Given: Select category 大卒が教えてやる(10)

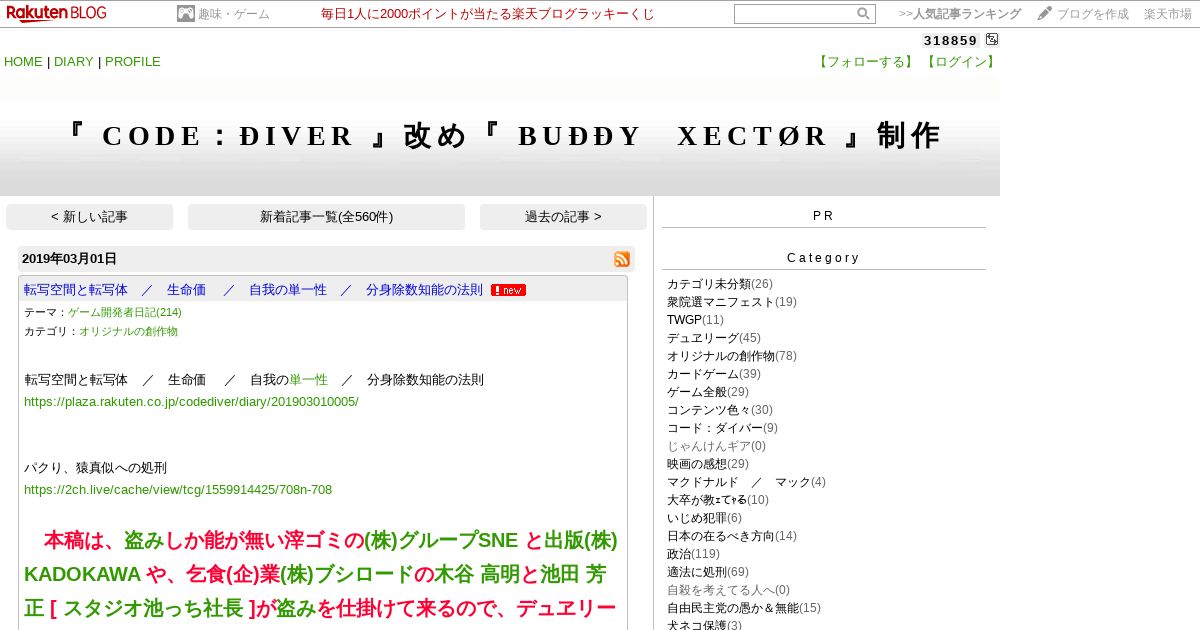Looking at the screenshot, I should tap(718, 500).
